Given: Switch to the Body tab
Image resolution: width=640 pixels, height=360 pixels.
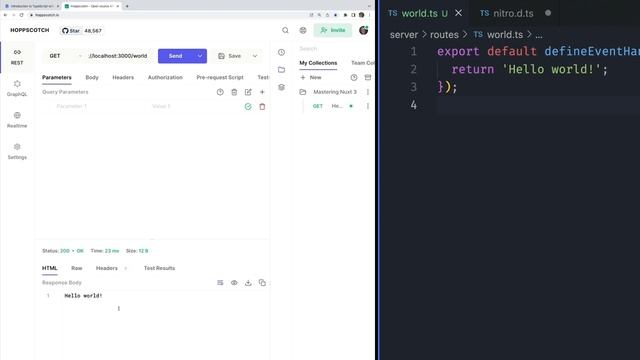Looking at the screenshot, I should click(x=92, y=78).
